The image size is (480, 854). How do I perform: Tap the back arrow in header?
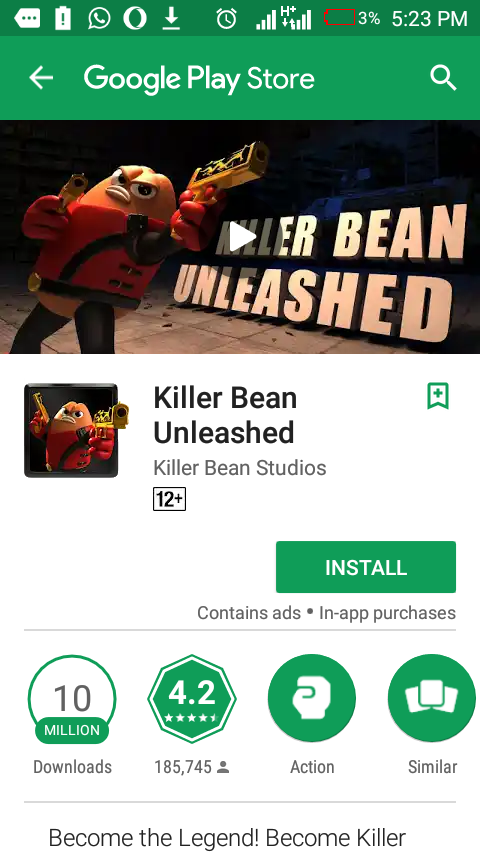[41, 78]
